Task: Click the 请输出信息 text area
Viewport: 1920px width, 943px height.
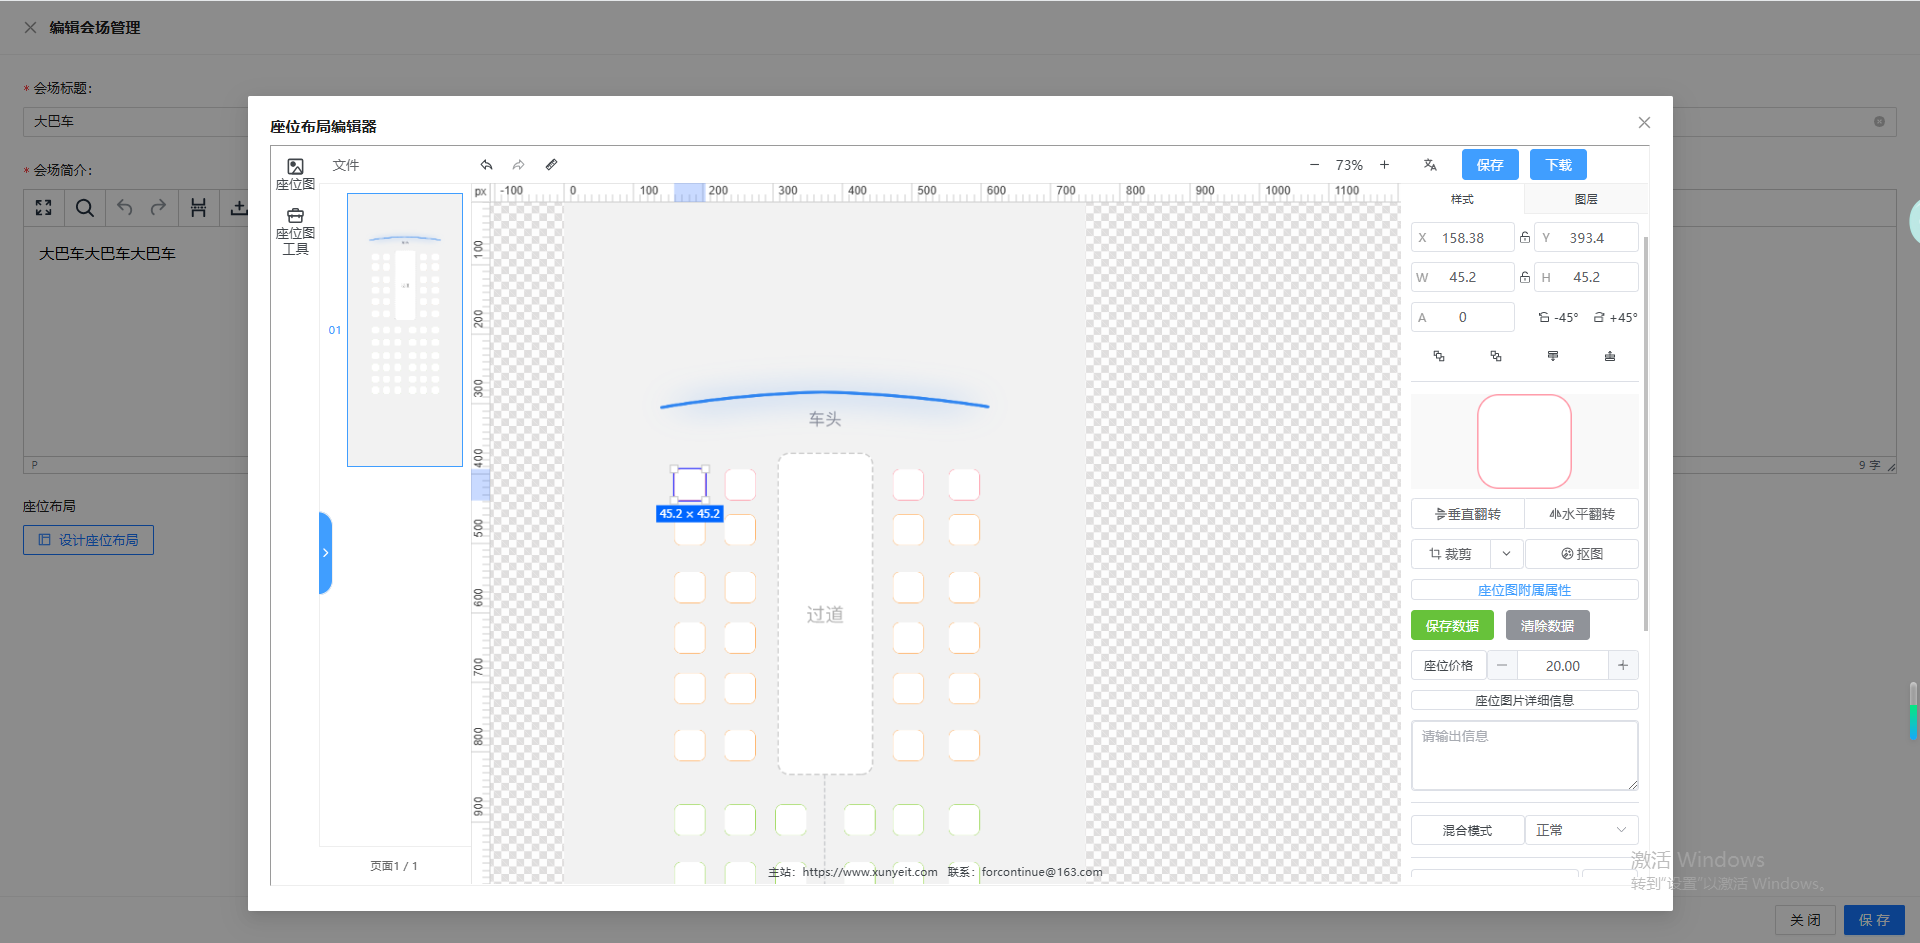Action: [x=1524, y=755]
